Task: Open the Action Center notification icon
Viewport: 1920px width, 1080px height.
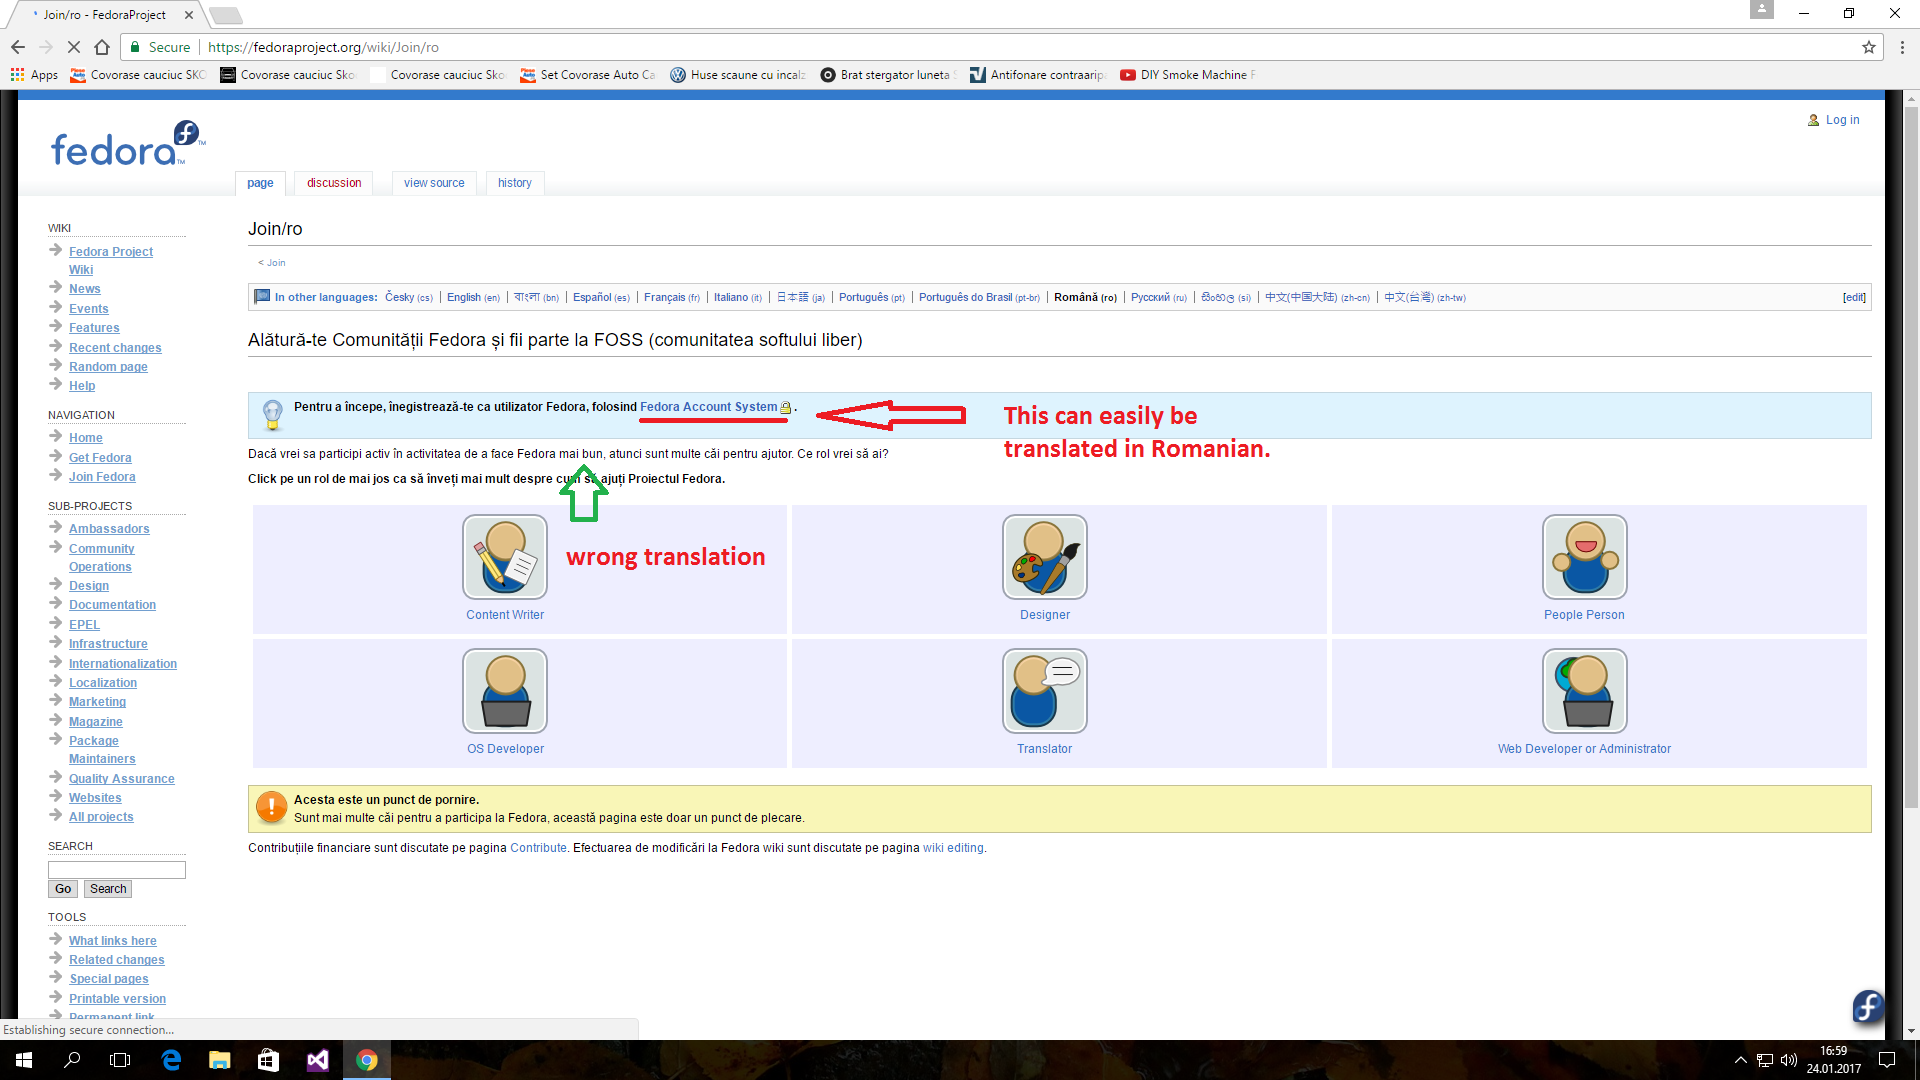Action: coord(1887,1060)
